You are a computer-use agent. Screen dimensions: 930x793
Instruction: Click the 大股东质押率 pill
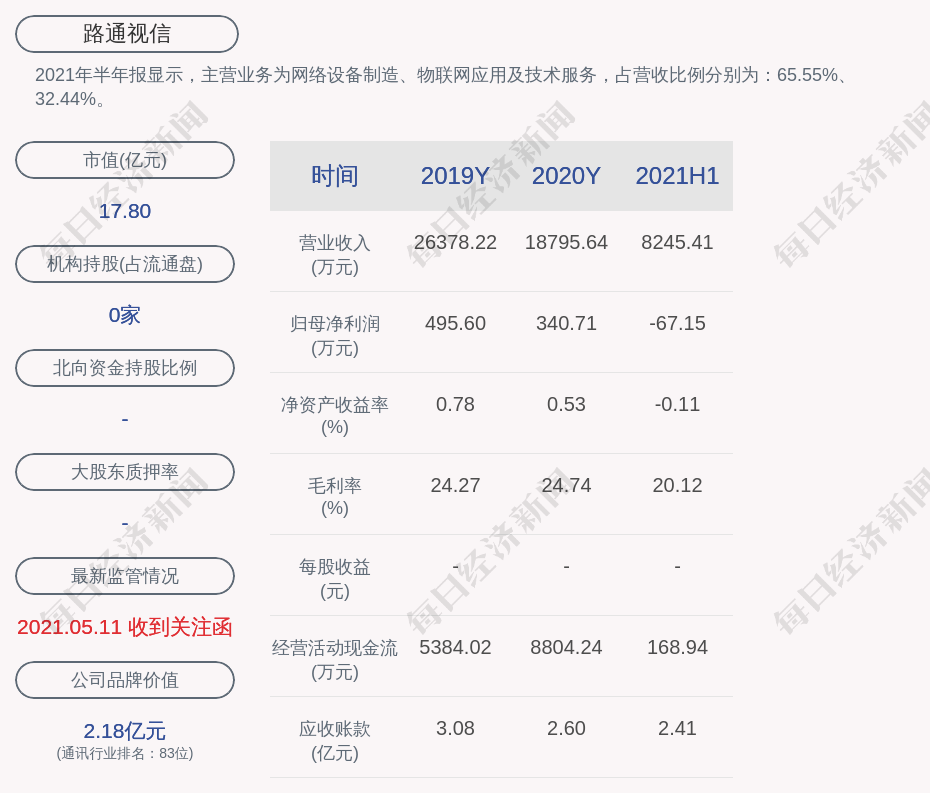point(125,472)
